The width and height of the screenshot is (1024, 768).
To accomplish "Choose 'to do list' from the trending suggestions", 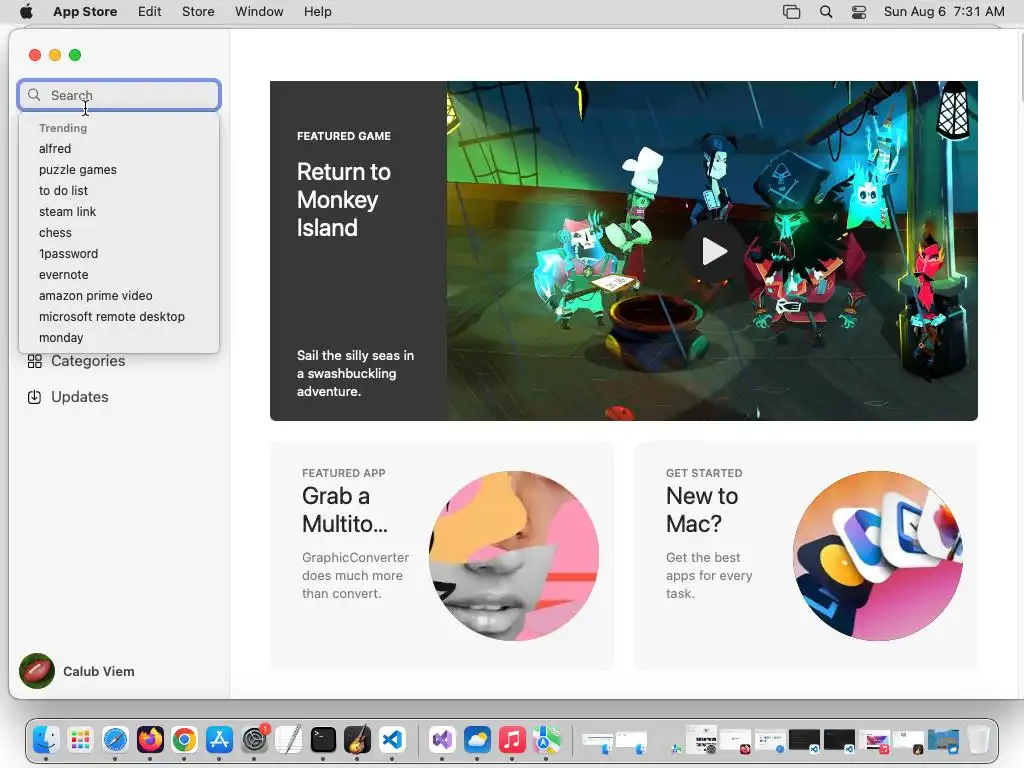I will point(63,191).
